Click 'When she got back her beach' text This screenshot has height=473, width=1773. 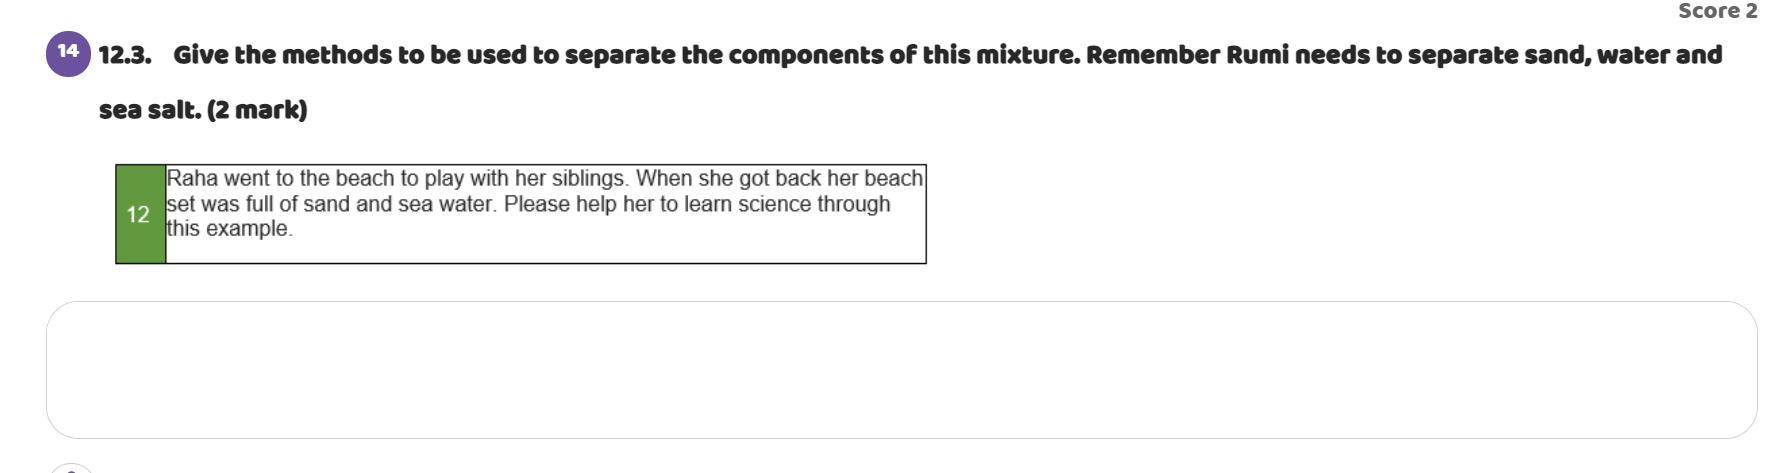coord(779,179)
